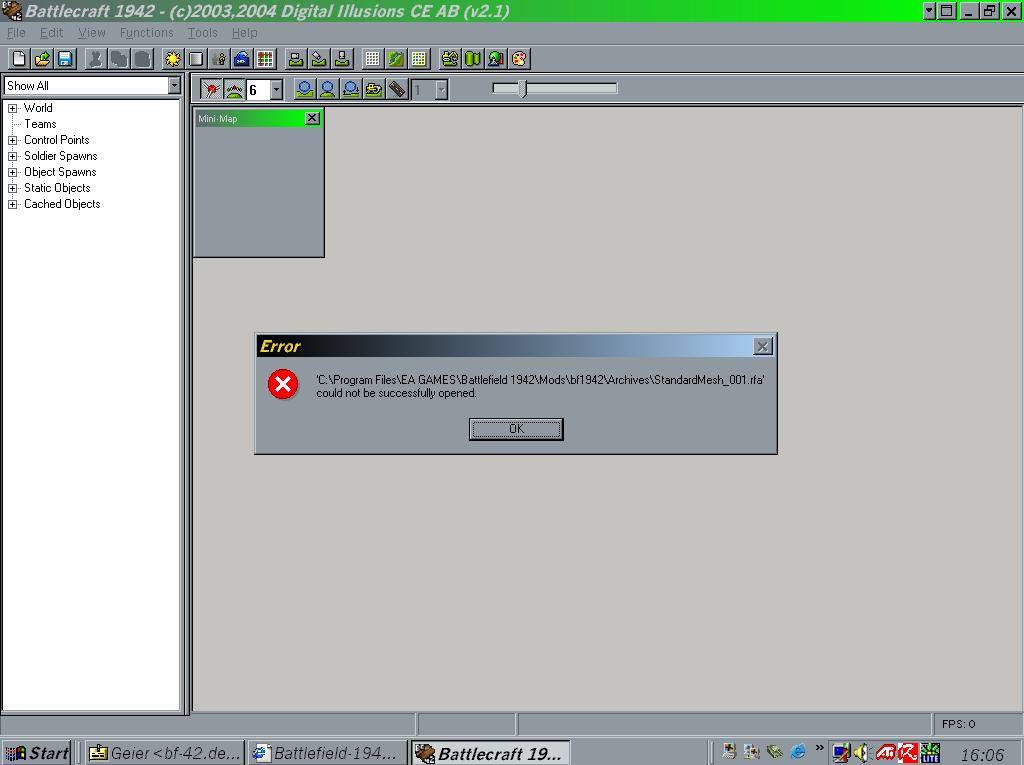The image size is (1024, 765).
Task: Click the ATI tray icon
Action: pos(885,753)
